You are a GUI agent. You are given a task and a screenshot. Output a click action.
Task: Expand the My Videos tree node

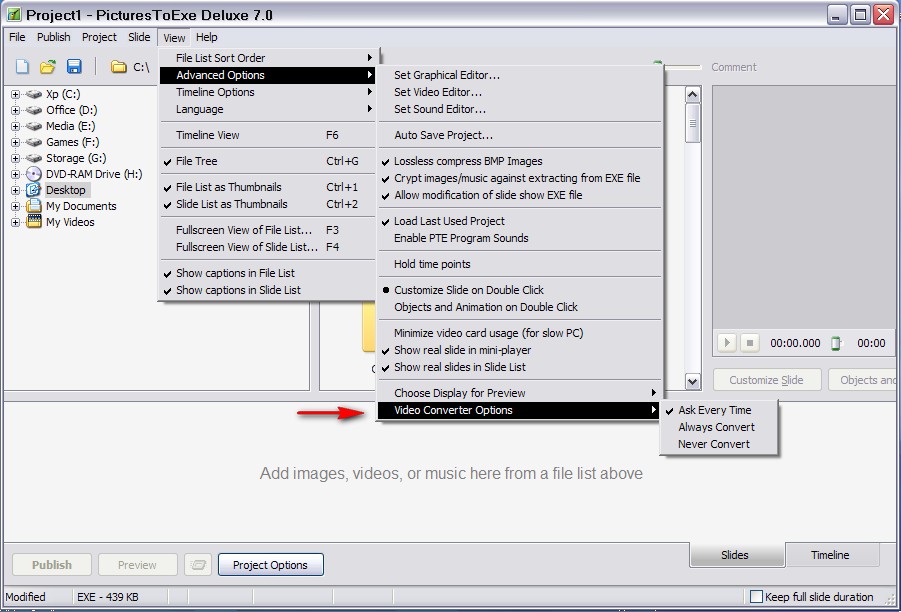(x=16, y=222)
